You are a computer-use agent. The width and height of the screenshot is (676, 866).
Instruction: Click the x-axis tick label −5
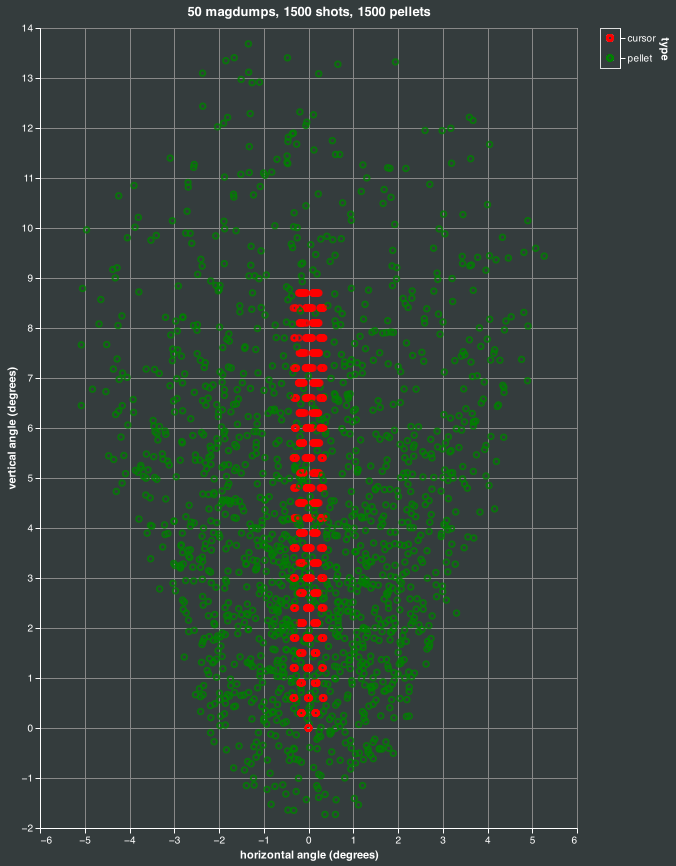[x=85, y=840]
